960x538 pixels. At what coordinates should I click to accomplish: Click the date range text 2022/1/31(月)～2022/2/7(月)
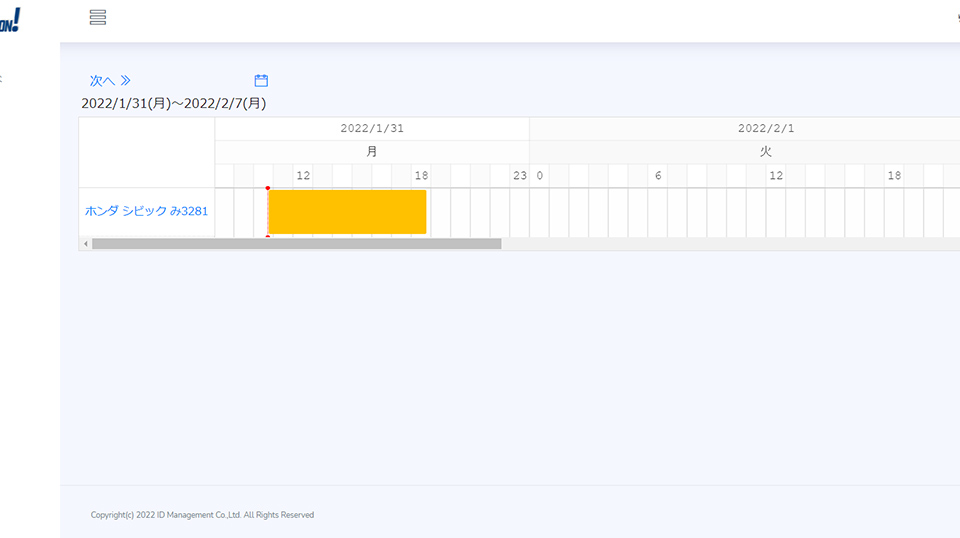tap(174, 103)
